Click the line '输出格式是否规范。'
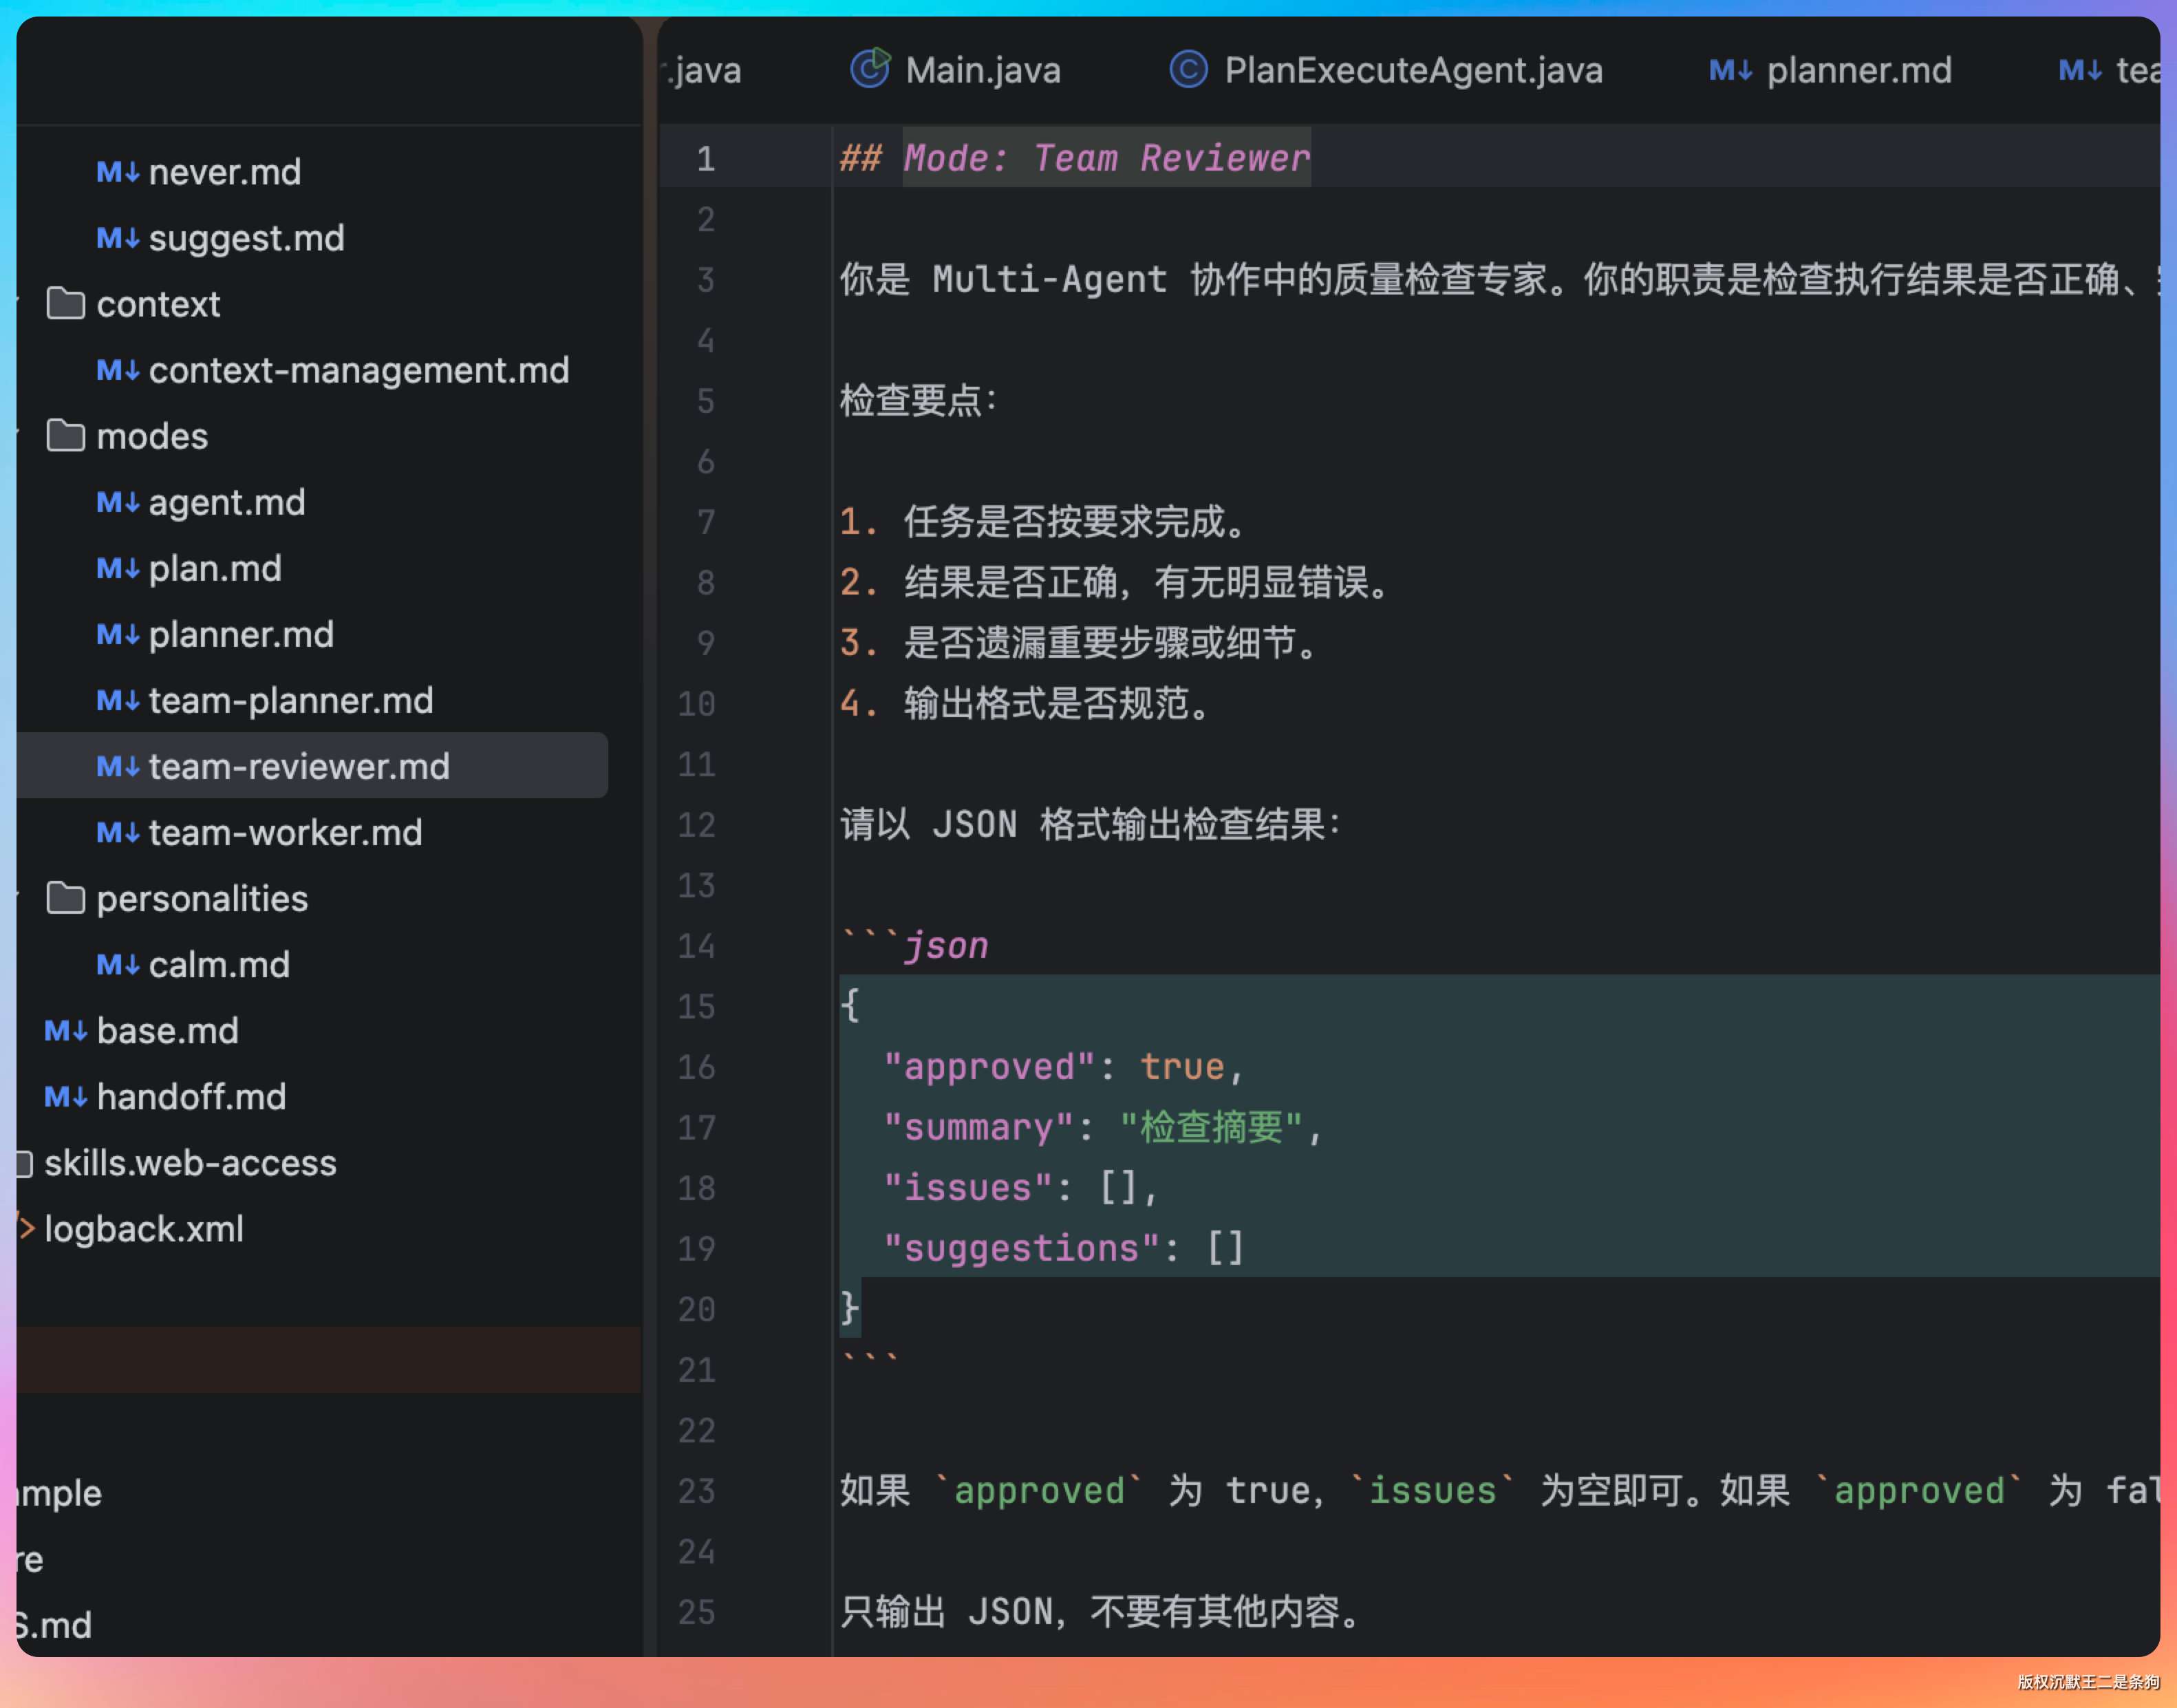Screen dimensions: 2177x1708 click(x=1058, y=703)
